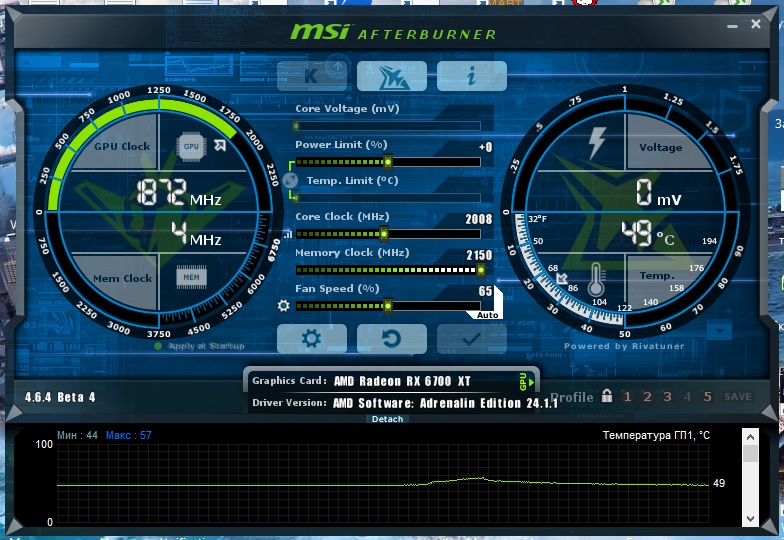Minimize the MSI Afterburner window
The width and height of the screenshot is (784, 540).
coord(732,26)
